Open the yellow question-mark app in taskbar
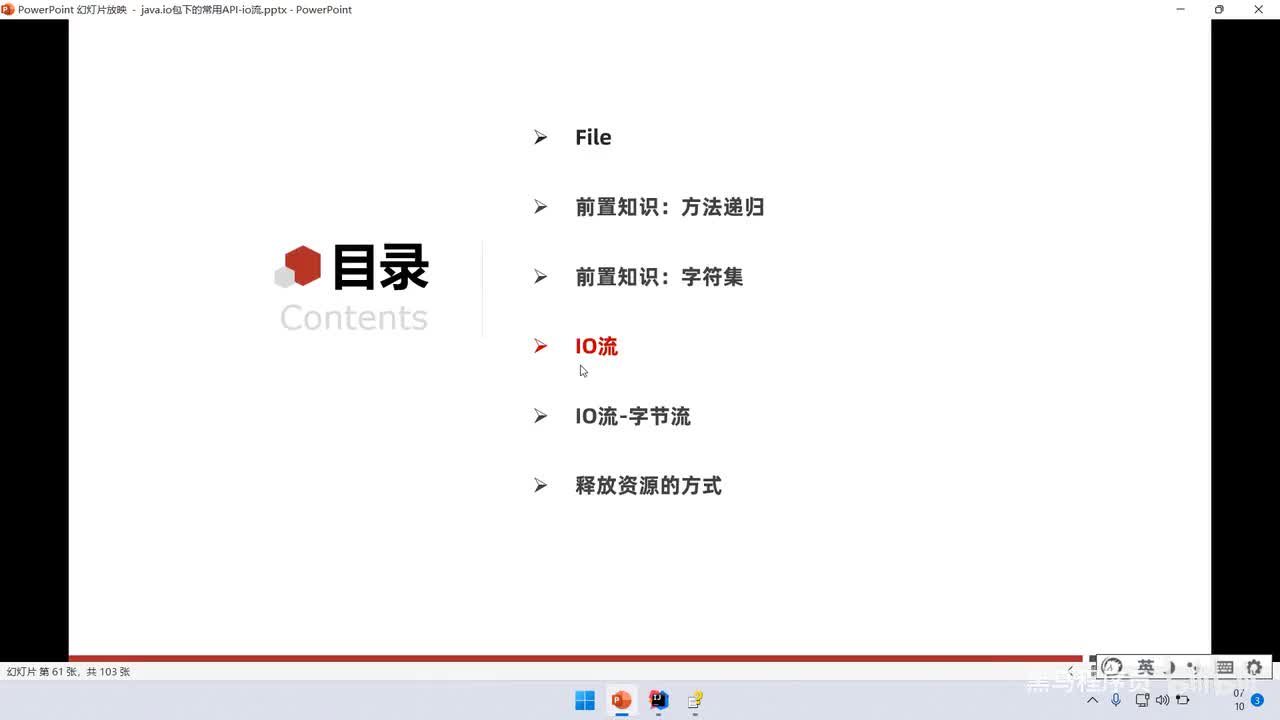This screenshot has height=720, width=1280. pos(695,700)
